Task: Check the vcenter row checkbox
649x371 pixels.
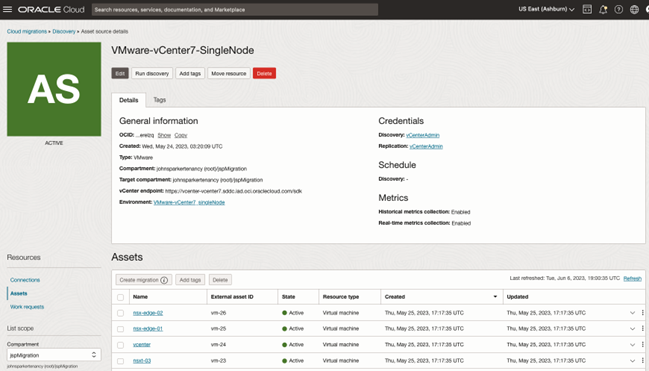Action: (x=120, y=345)
